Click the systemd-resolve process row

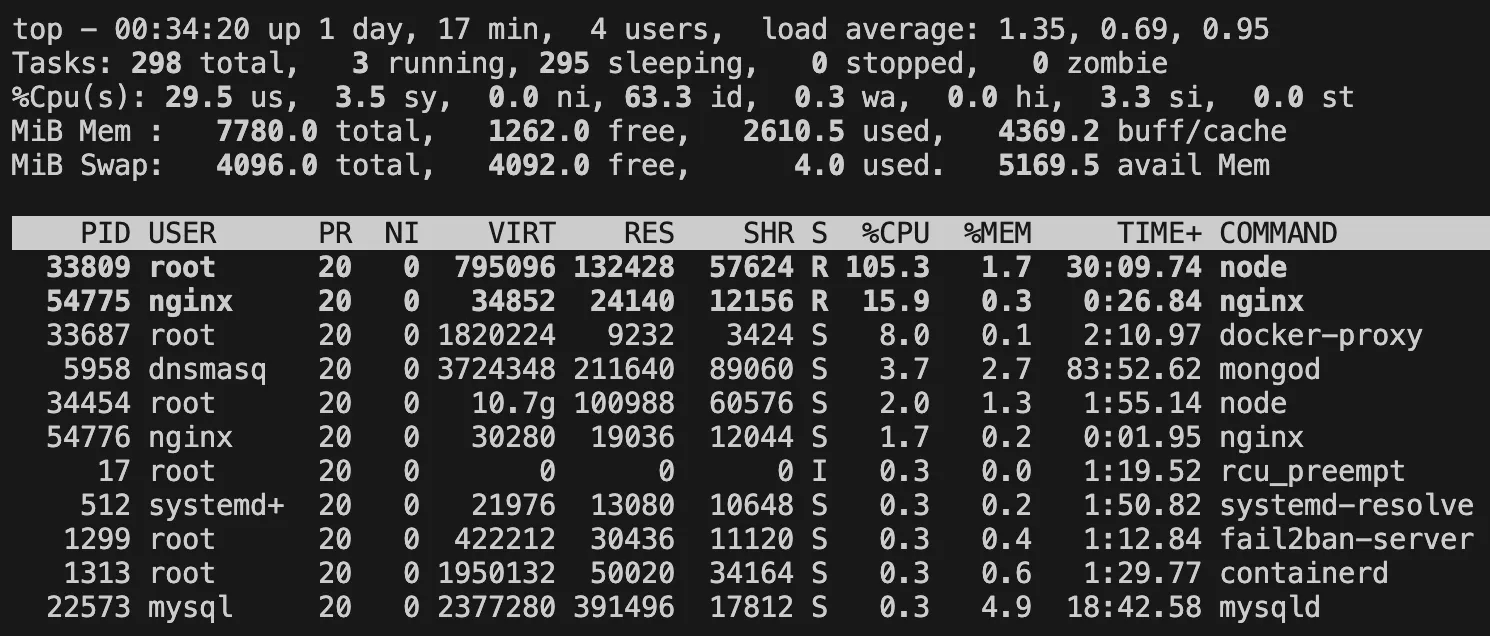(x=745, y=505)
